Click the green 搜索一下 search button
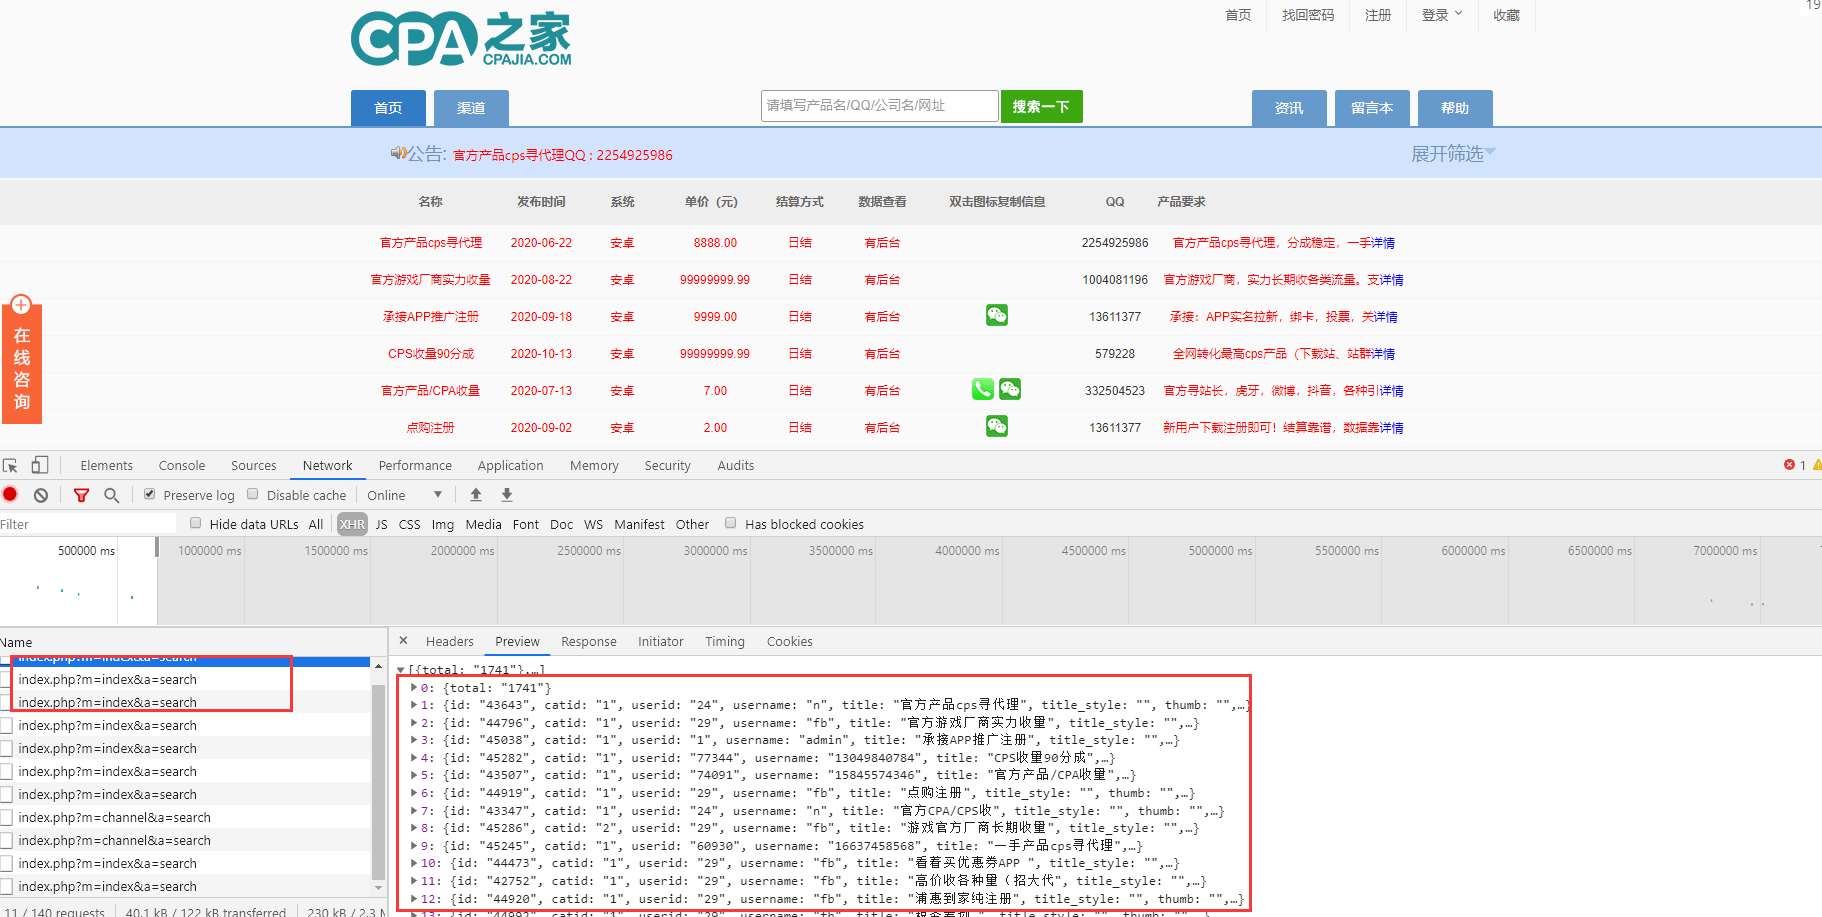The height and width of the screenshot is (917, 1822). (x=1042, y=106)
